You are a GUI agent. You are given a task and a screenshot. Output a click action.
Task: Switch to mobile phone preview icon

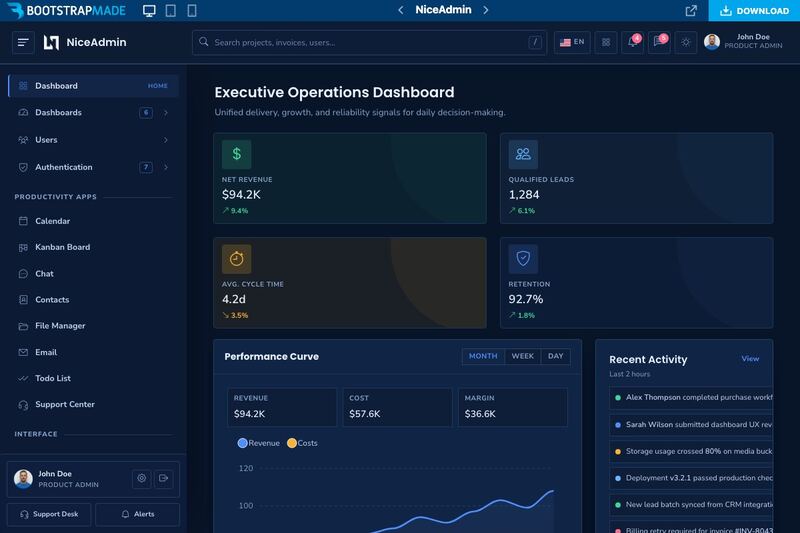[x=192, y=11]
